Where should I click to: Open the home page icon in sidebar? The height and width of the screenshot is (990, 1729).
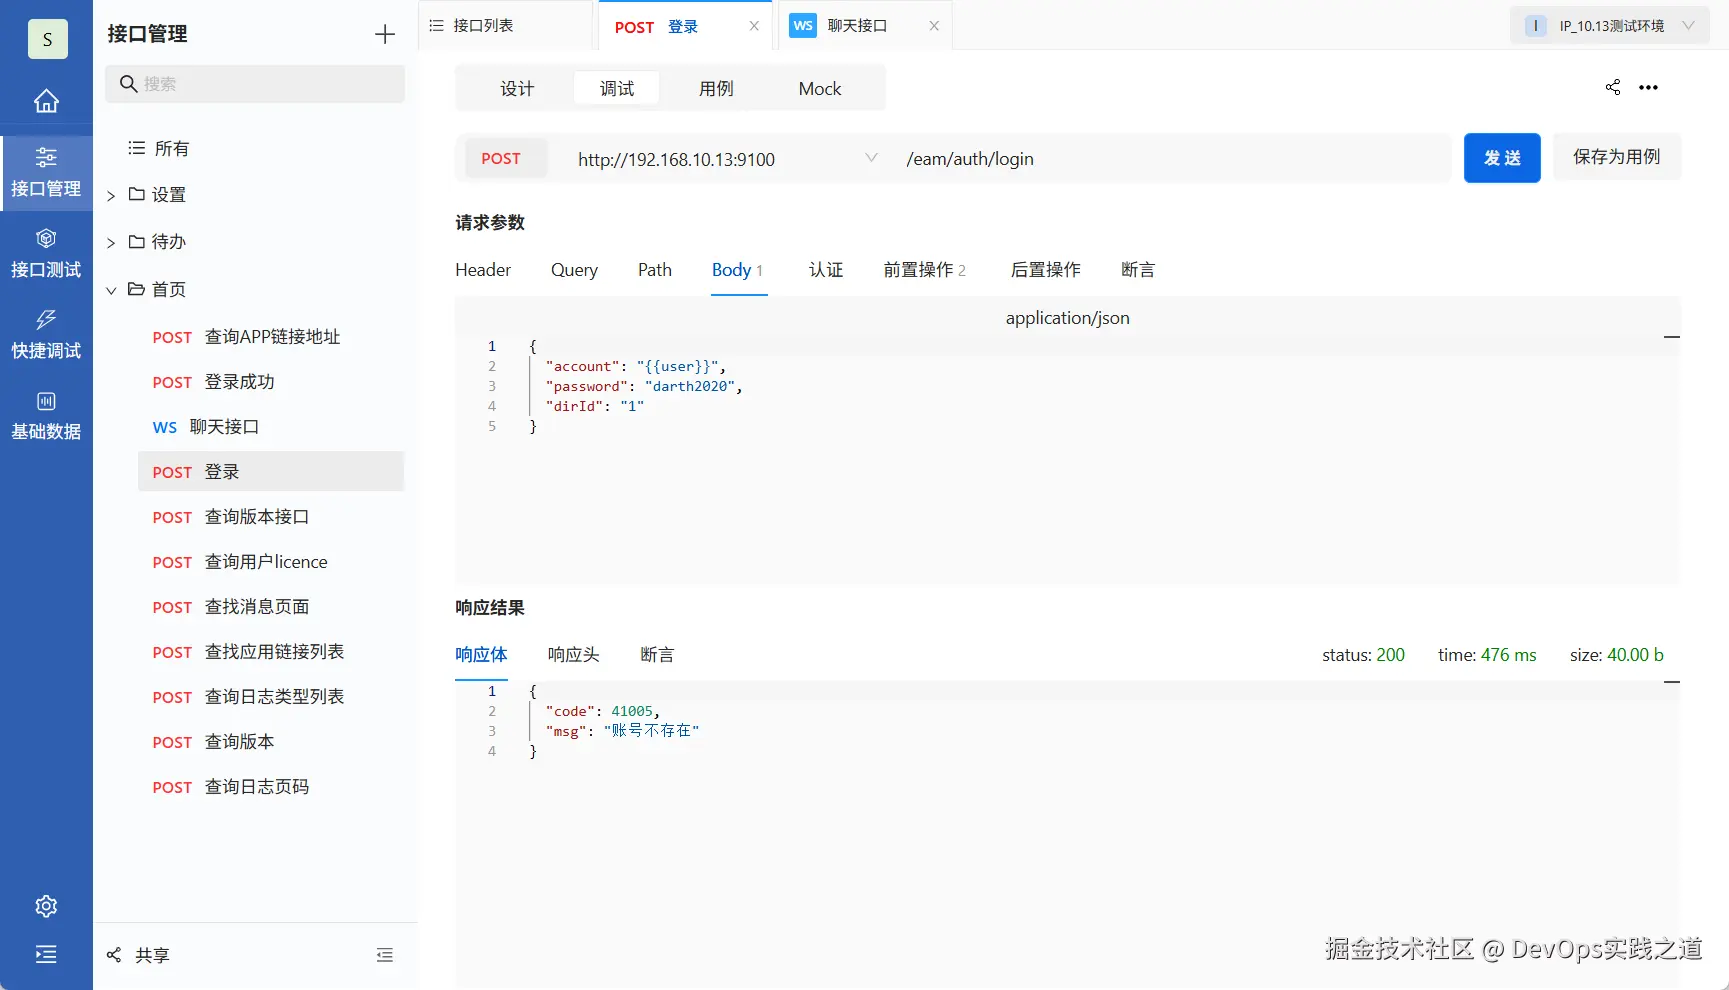pyautogui.click(x=46, y=101)
